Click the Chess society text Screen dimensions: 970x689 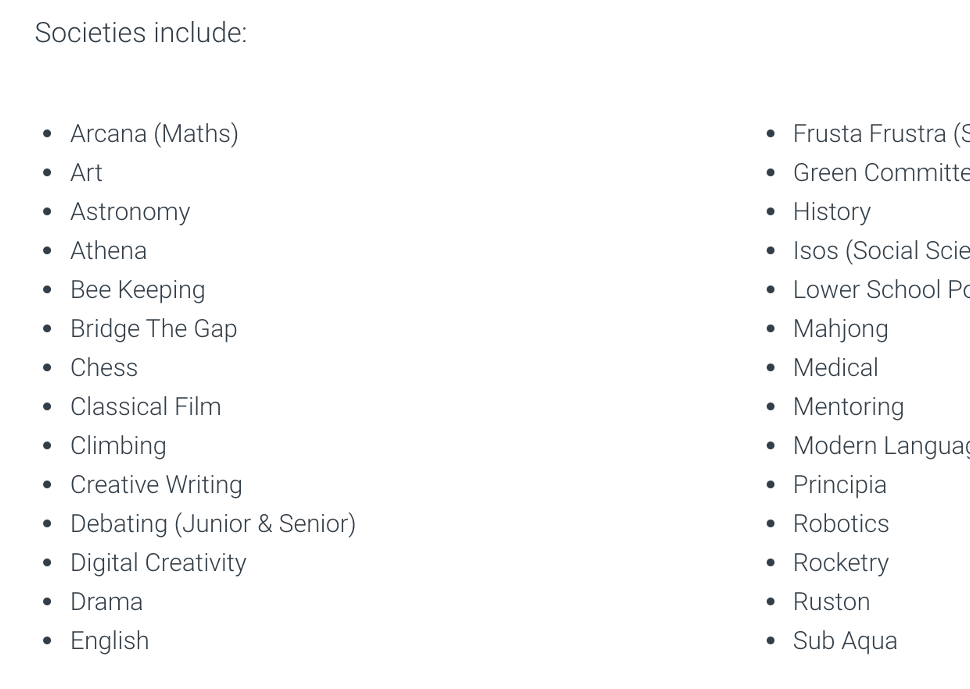pyautogui.click(x=104, y=367)
